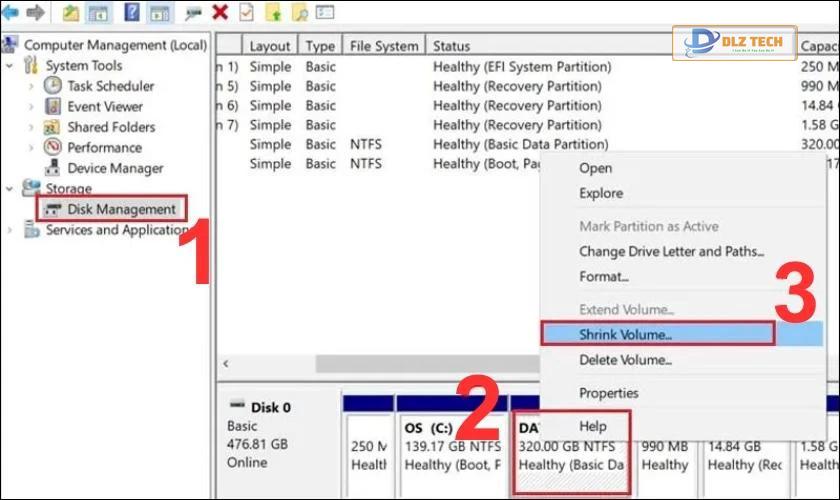The image size is (840, 500).
Task: Open Properties from the context menu
Action: pos(609,393)
